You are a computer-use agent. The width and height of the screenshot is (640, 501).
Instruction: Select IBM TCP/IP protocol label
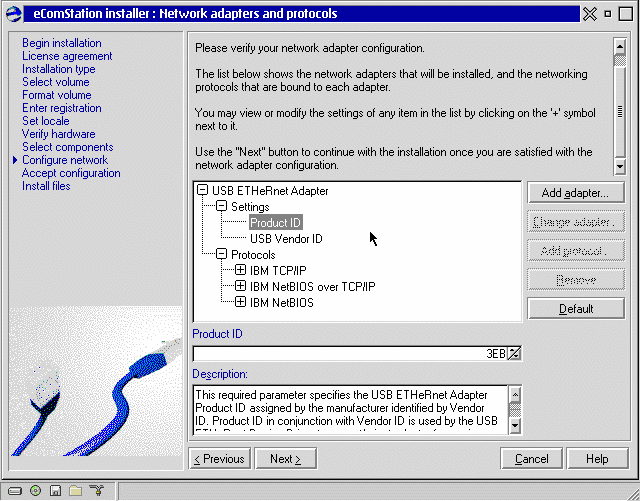pos(278,270)
